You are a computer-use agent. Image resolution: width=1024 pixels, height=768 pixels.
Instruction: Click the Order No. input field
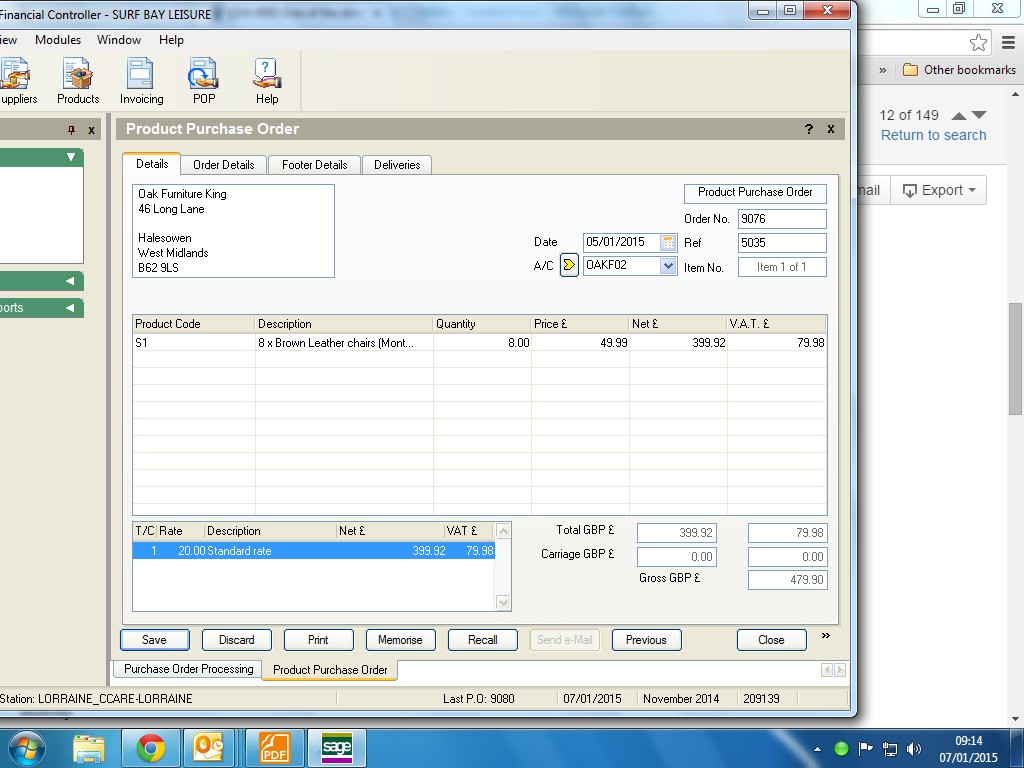click(x=782, y=219)
